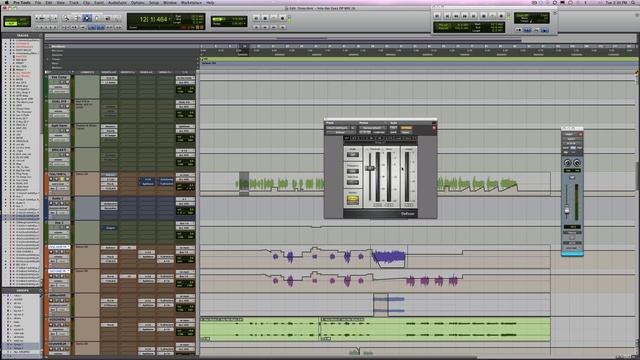Image resolution: width=640 pixels, height=360 pixels.
Task: Open the Marketplace menu
Action: pyautogui.click(x=191, y=2)
